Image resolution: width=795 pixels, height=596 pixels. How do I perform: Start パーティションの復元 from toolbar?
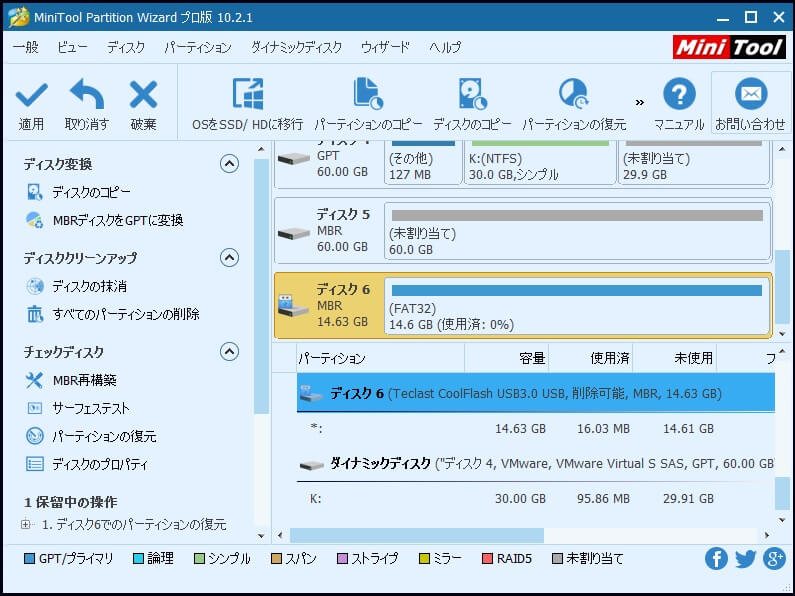pos(574,96)
